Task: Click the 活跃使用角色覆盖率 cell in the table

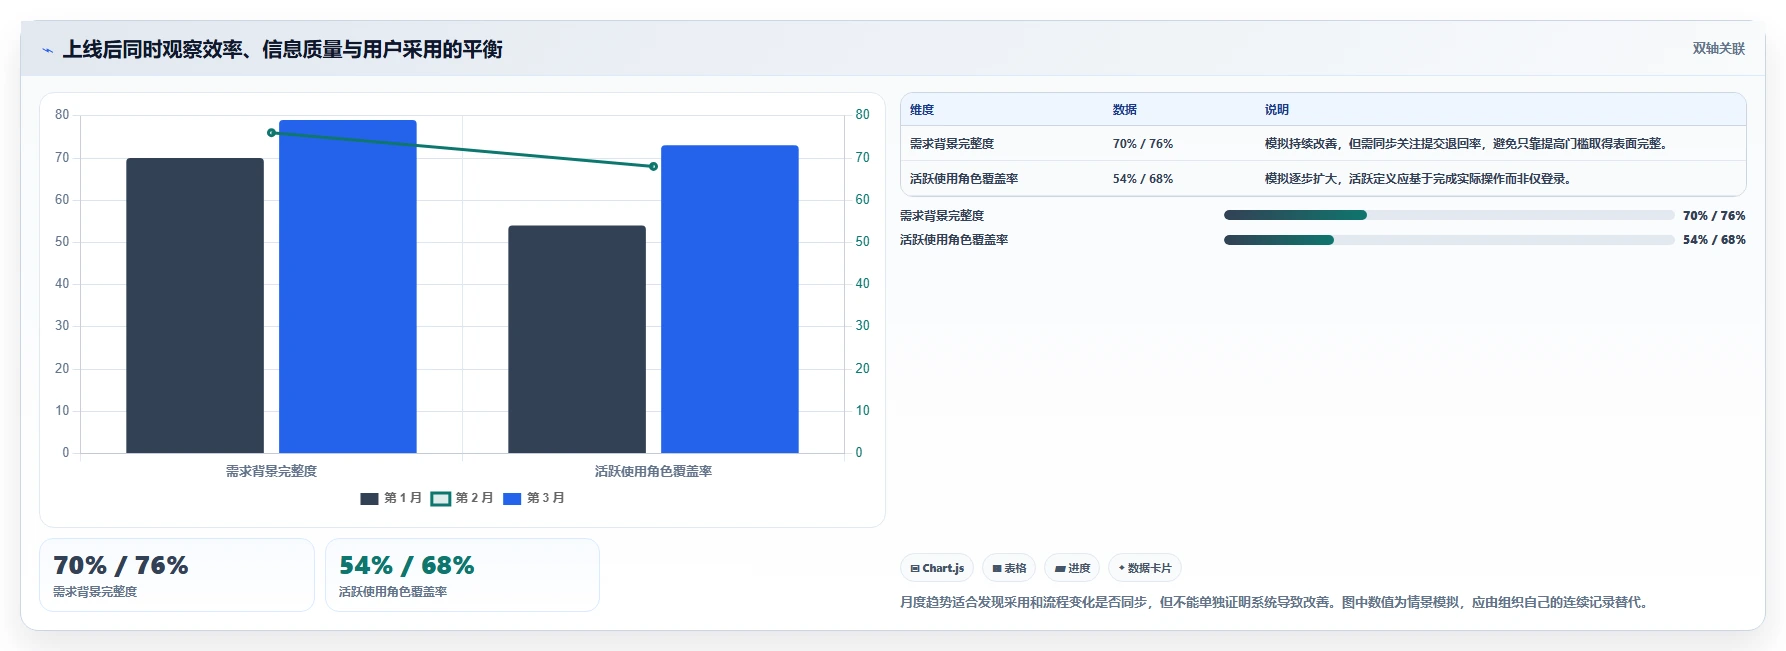Action: 964,179
